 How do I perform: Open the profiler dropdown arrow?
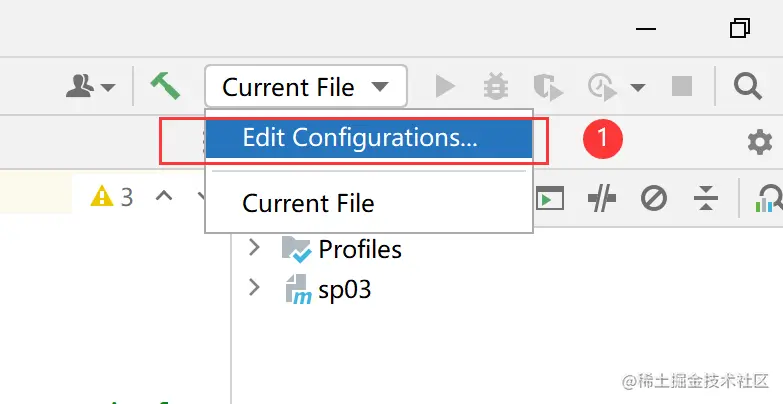point(637,87)
